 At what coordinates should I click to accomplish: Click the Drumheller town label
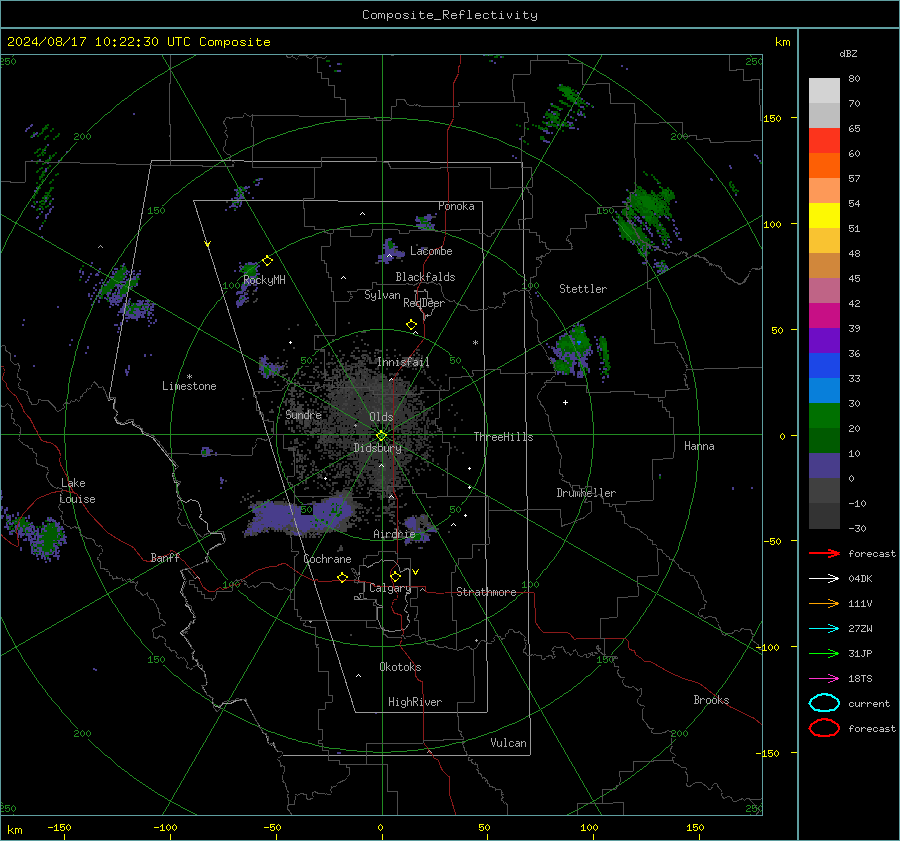pos(586,493)
